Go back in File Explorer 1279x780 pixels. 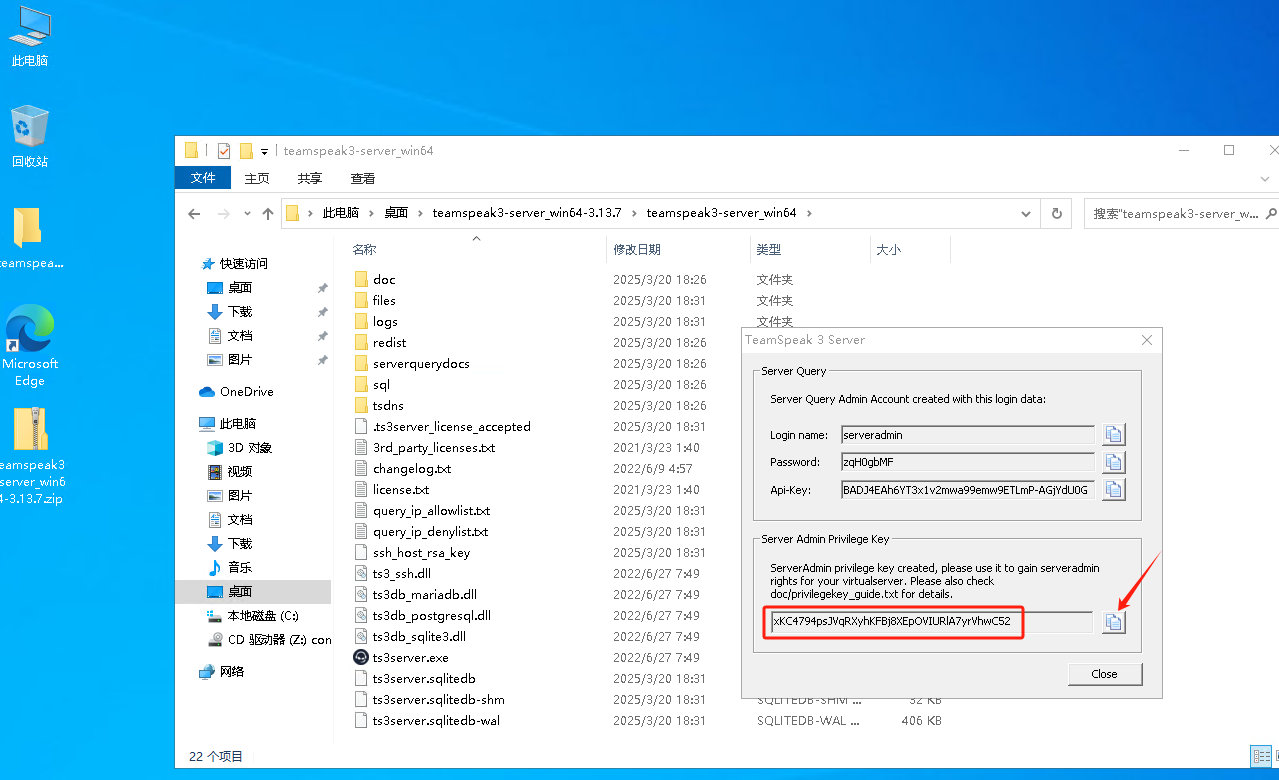tap(194, 213)
